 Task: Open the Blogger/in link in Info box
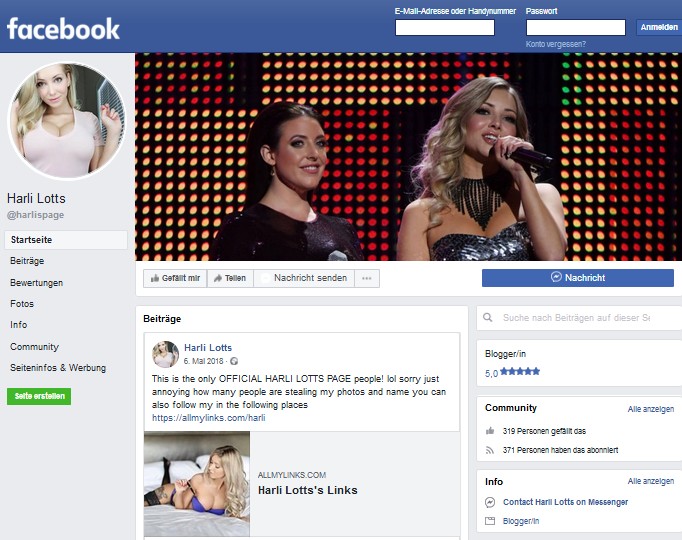[521, 521]
